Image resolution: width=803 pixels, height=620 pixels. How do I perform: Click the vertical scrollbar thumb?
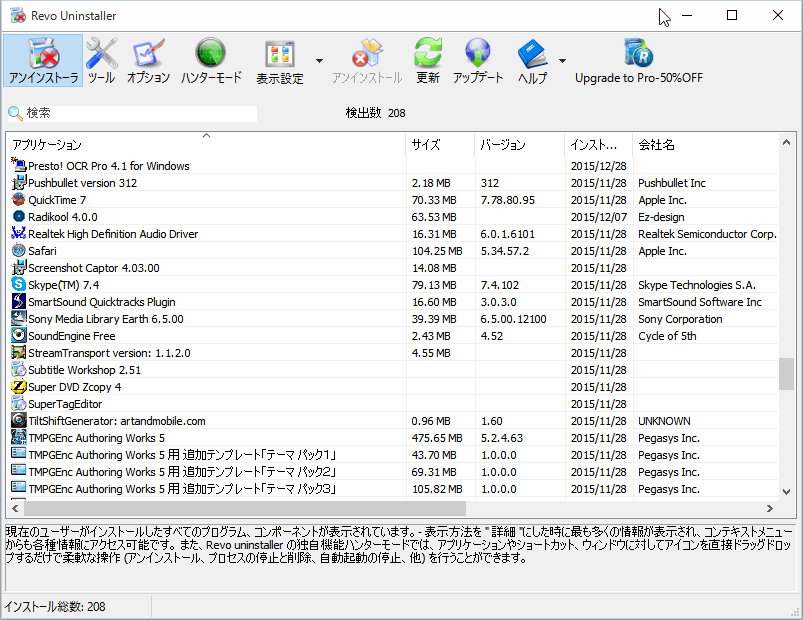click(x=787, y=374)
